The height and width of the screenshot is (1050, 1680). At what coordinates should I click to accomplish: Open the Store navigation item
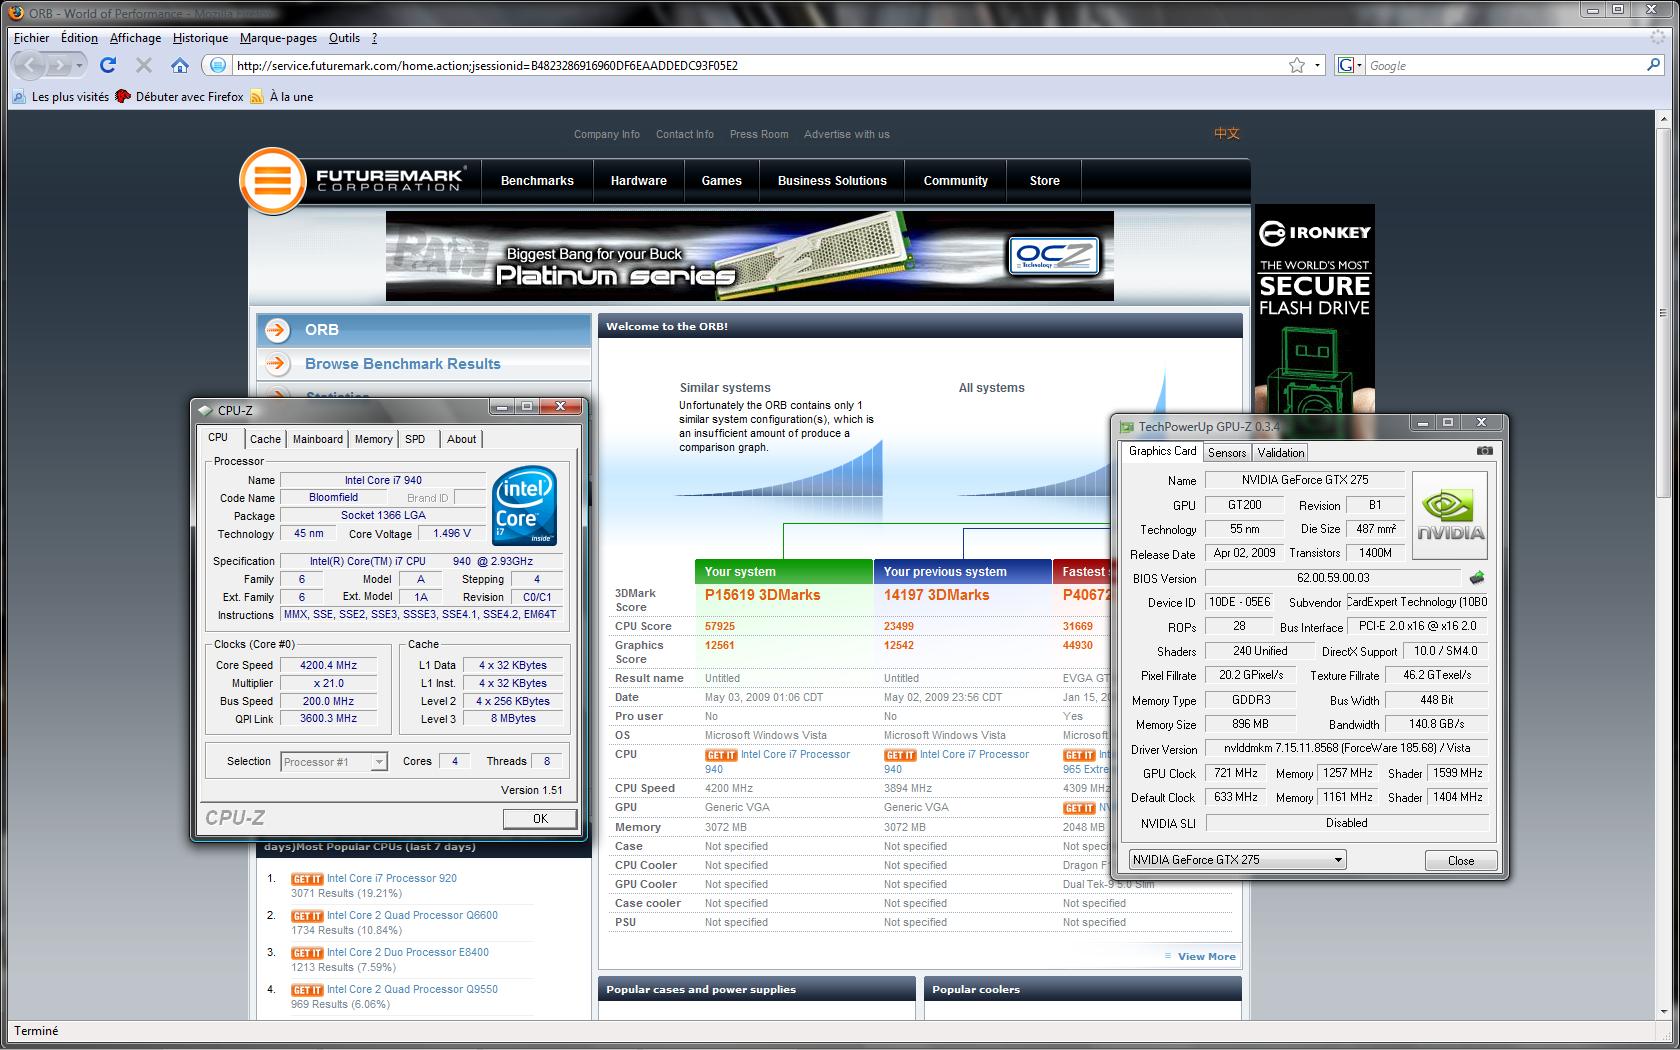[x=1044, y=181]
